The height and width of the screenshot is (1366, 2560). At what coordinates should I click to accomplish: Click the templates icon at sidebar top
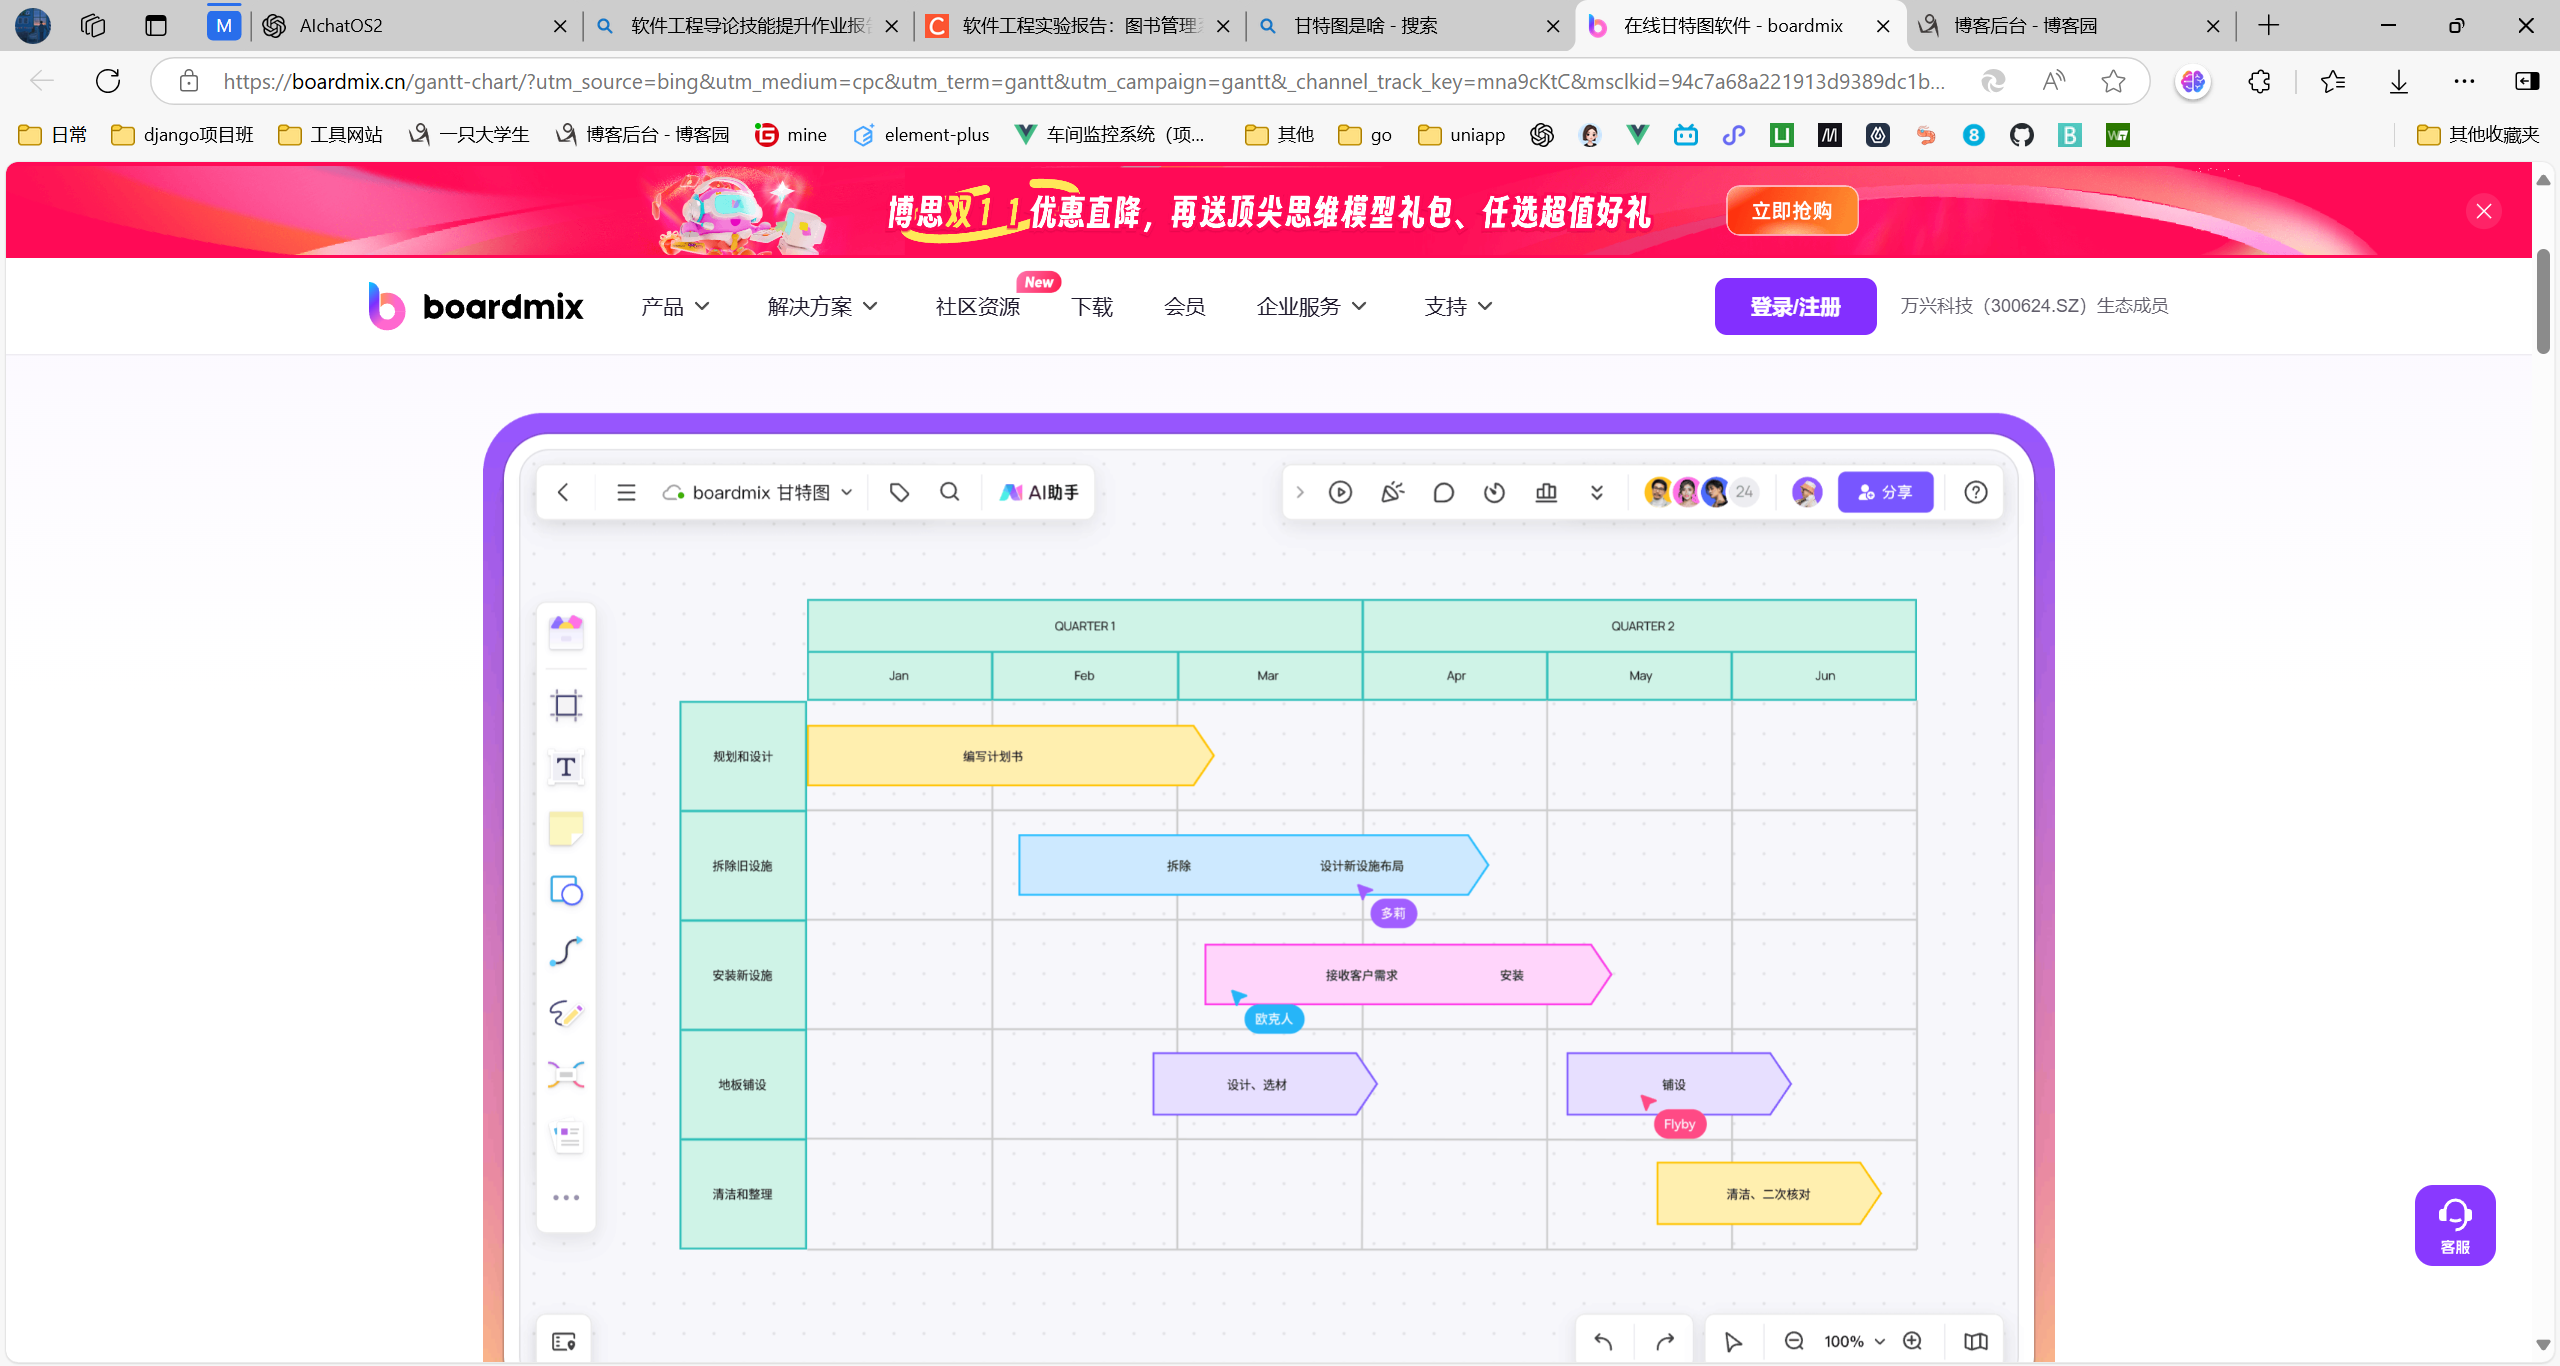click(566, 631)
